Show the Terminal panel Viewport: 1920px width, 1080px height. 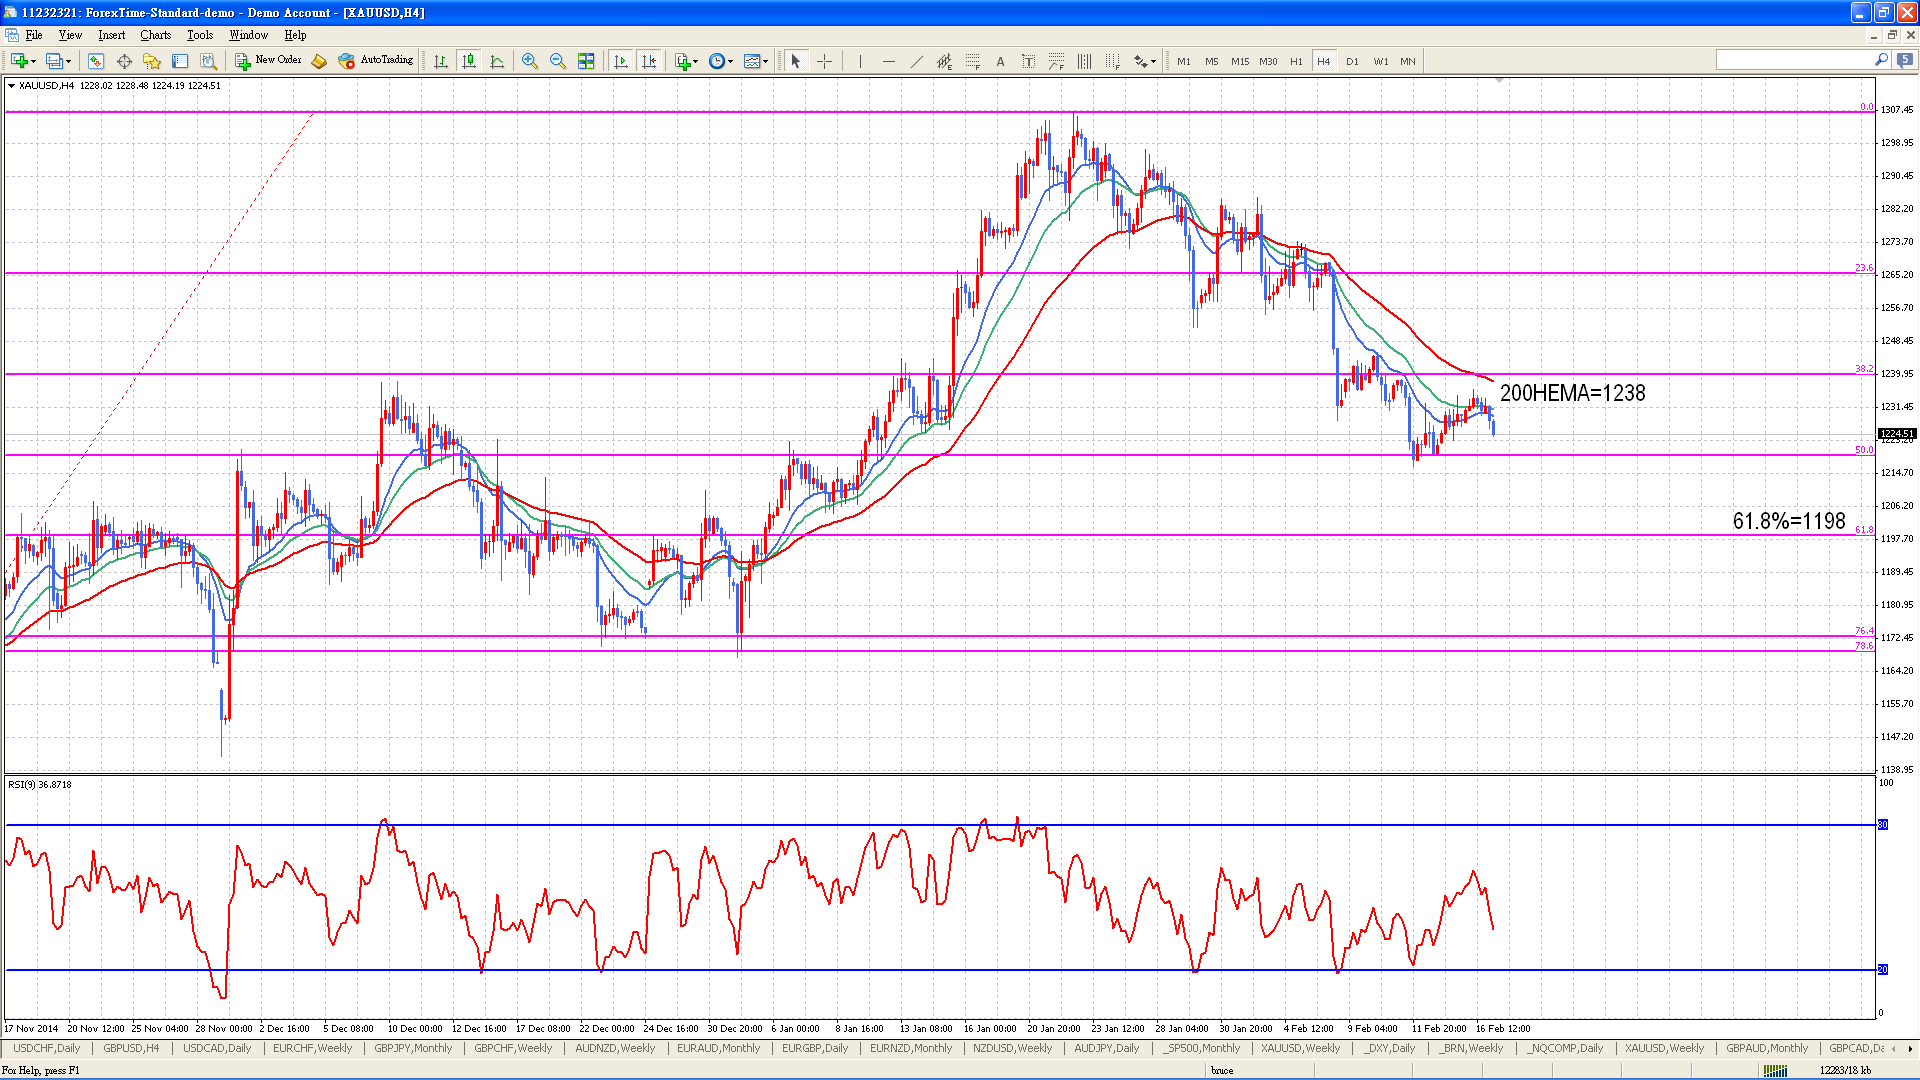[180, 61]
